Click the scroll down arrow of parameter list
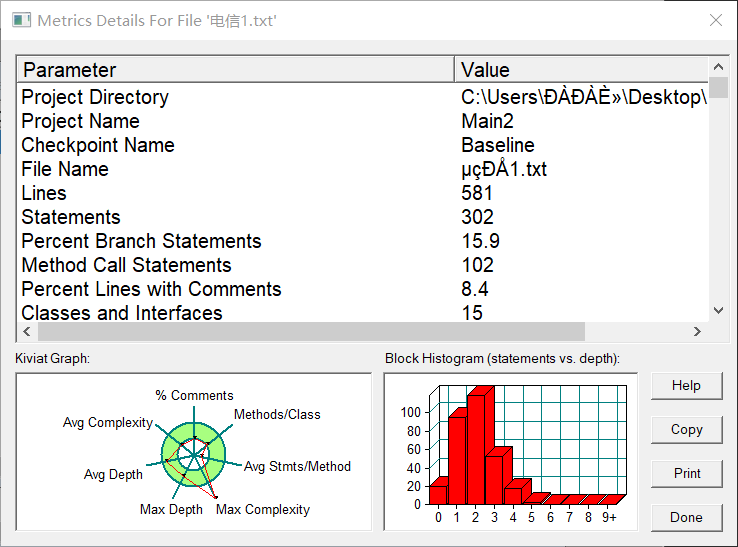Image resolution: width=738 pixels, height=547 pixels. pyautogui.click(x=718, y=310)
